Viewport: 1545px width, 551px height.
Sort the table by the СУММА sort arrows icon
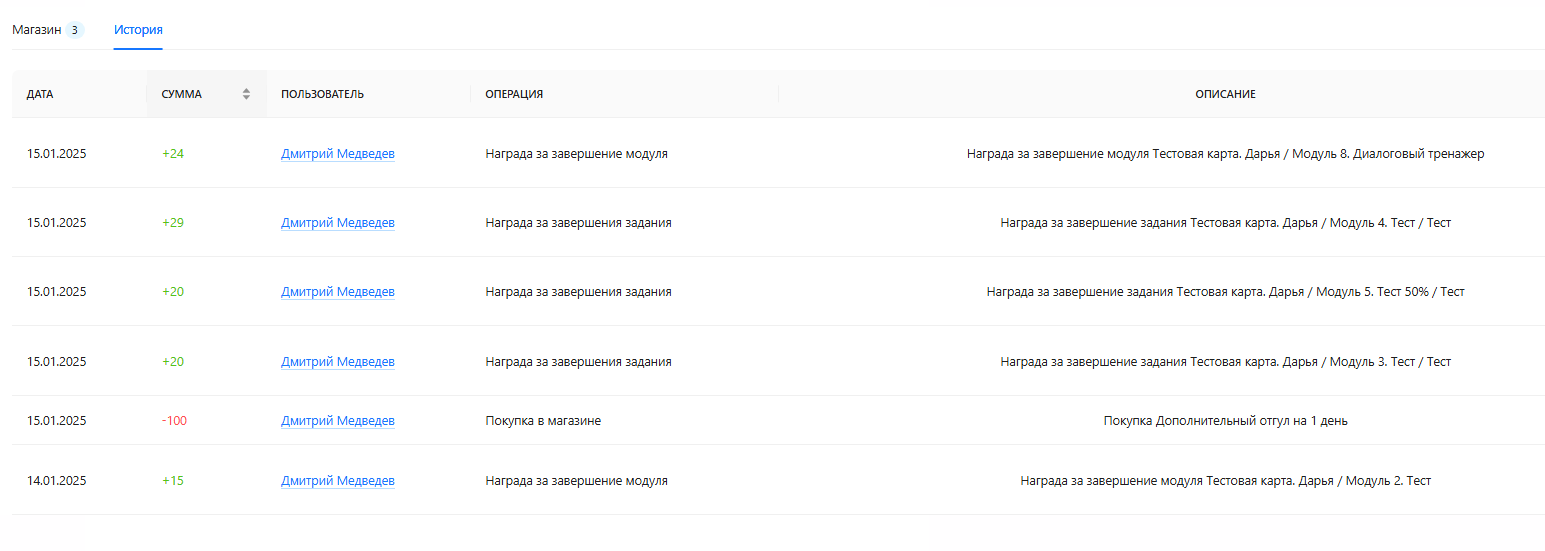(x=246, y=94)
